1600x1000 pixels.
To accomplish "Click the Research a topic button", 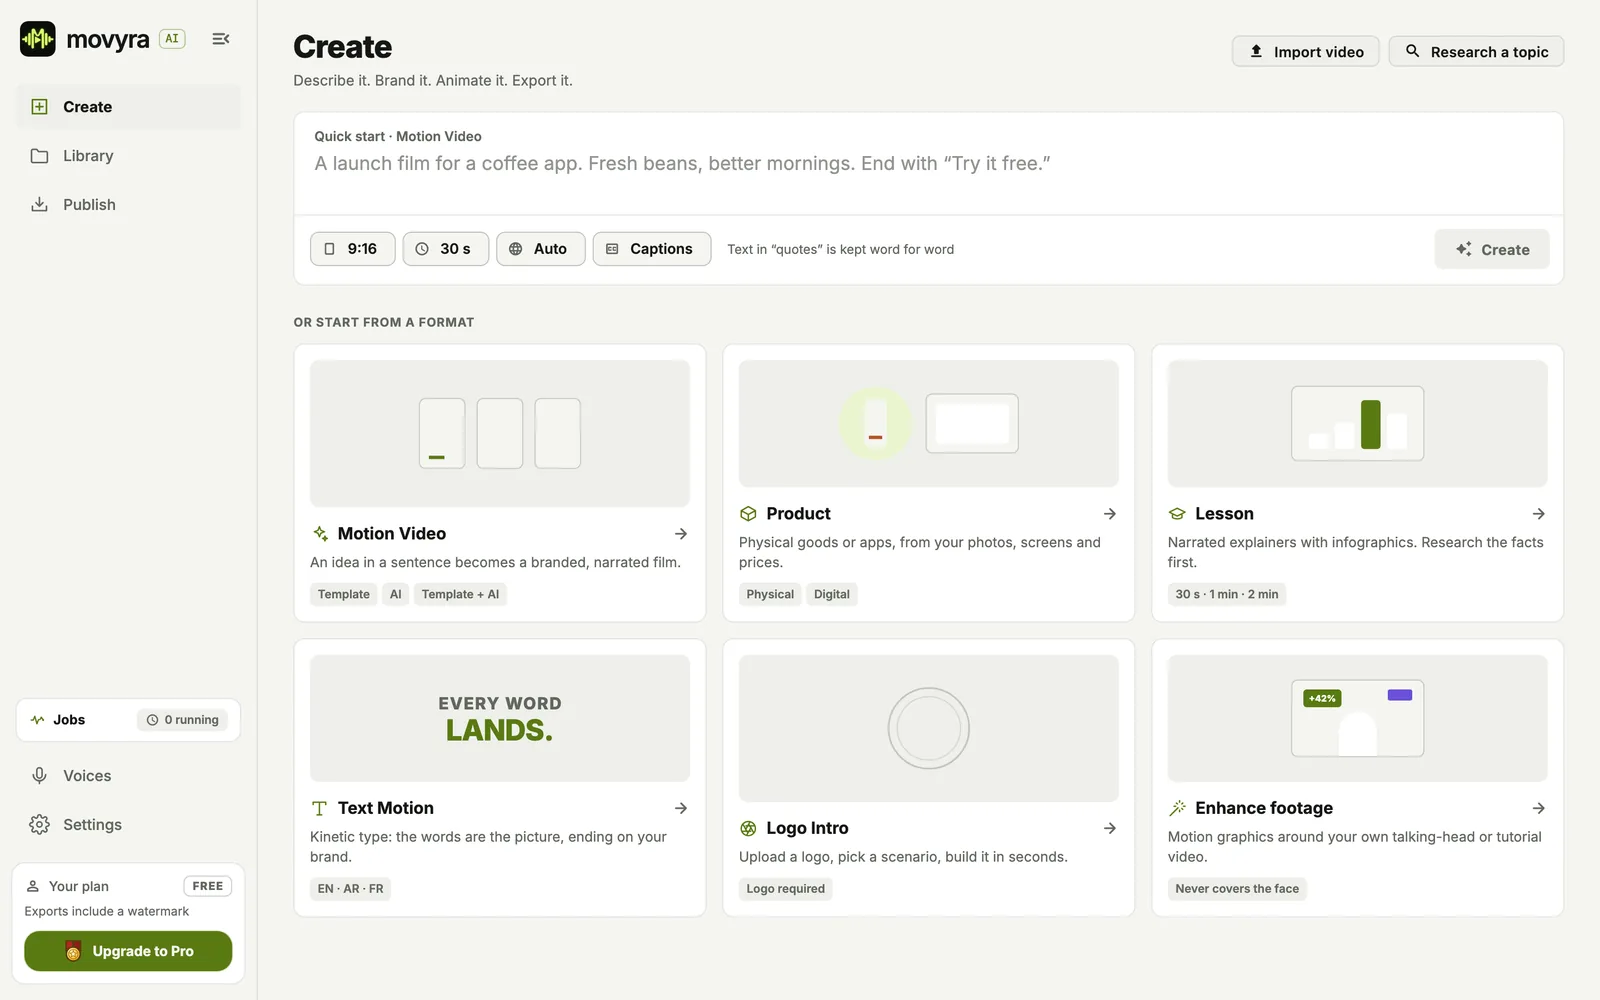I will click(1476, 52).
